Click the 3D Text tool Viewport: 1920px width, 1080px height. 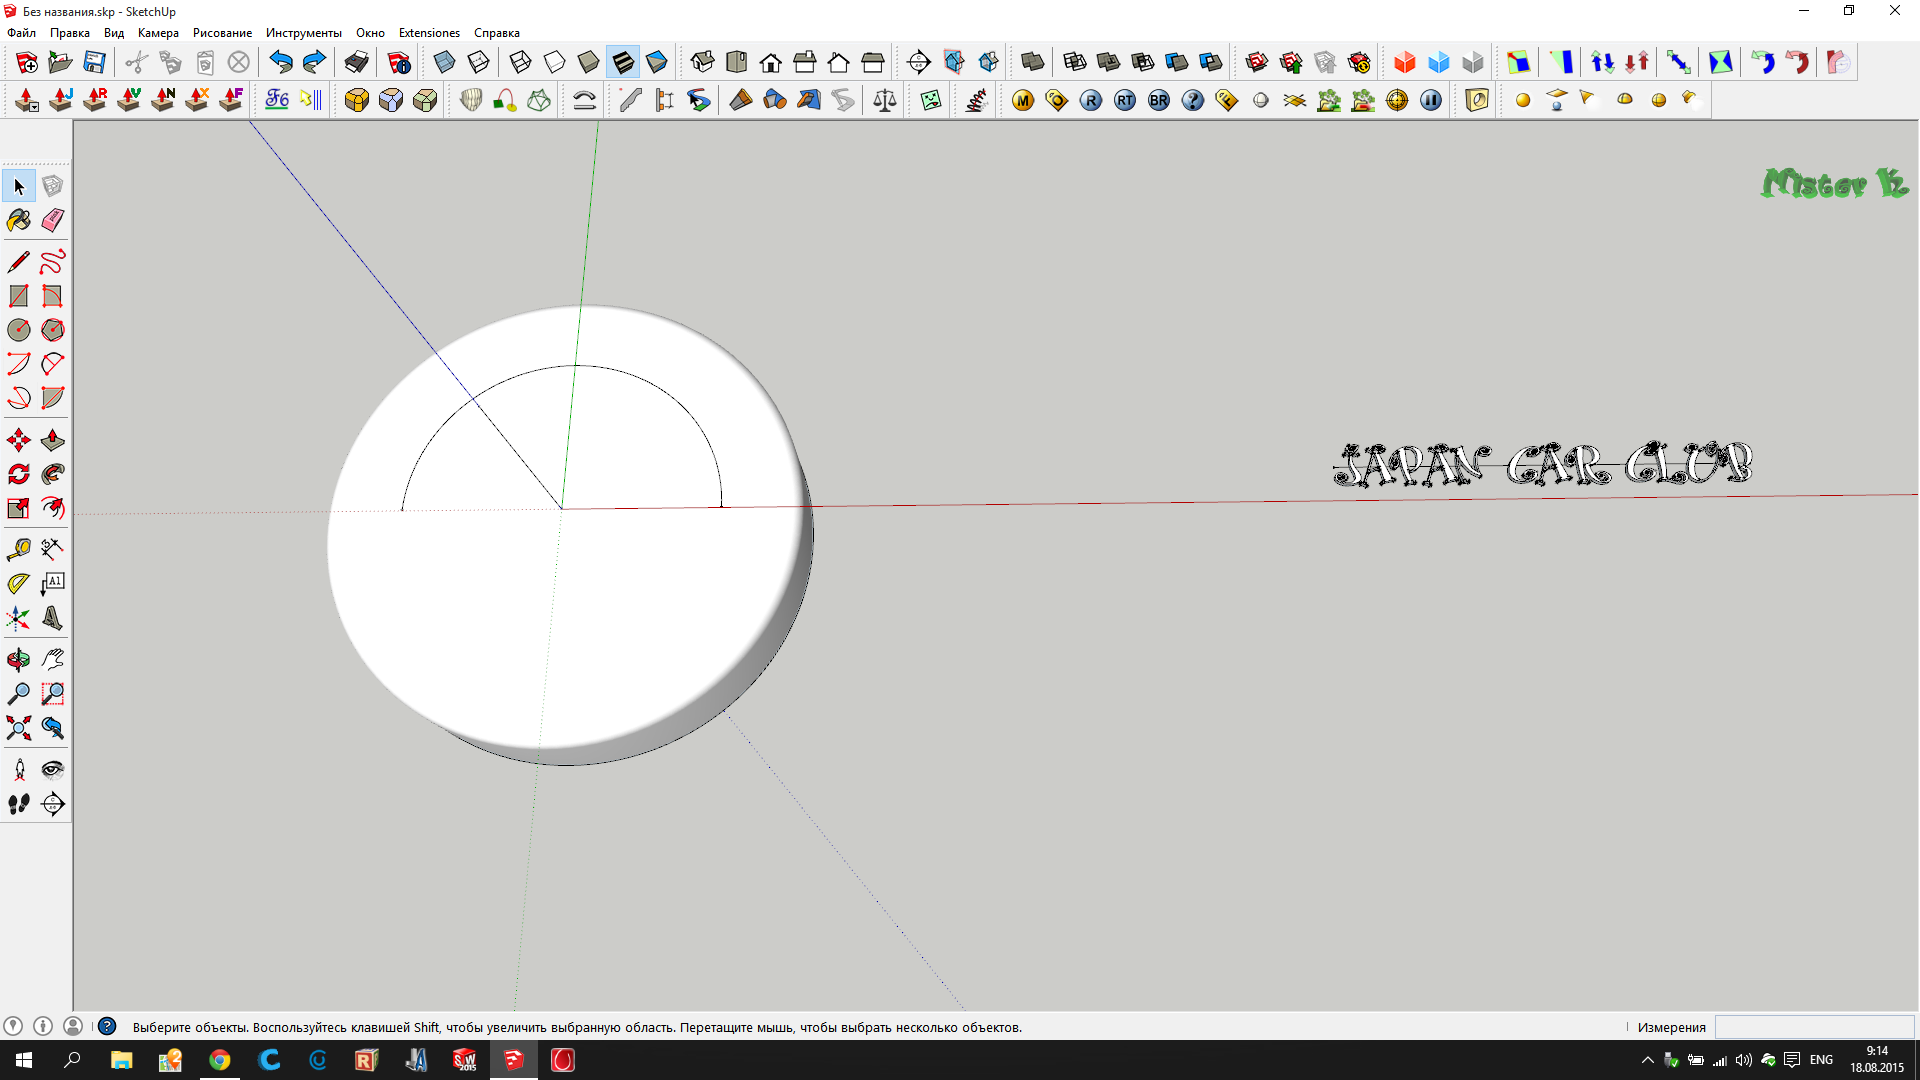click(53, 618)
